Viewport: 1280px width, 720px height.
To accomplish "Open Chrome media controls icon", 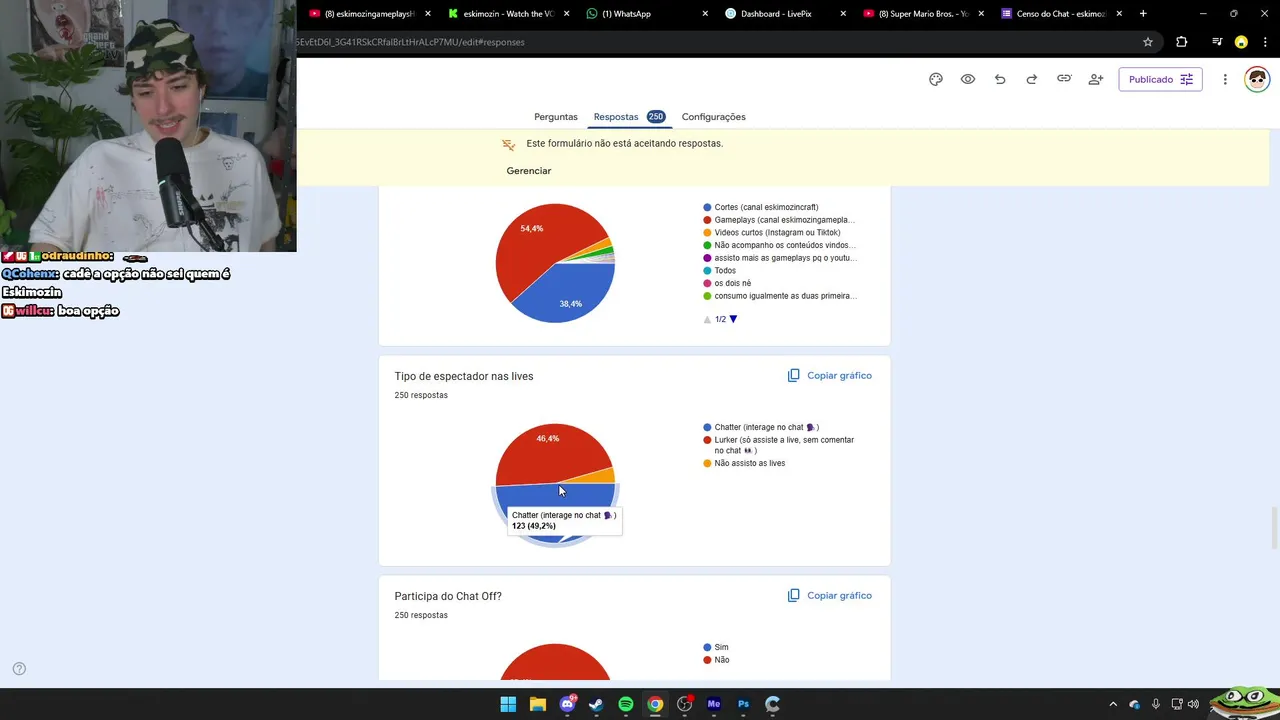I will pos(1217,42).
